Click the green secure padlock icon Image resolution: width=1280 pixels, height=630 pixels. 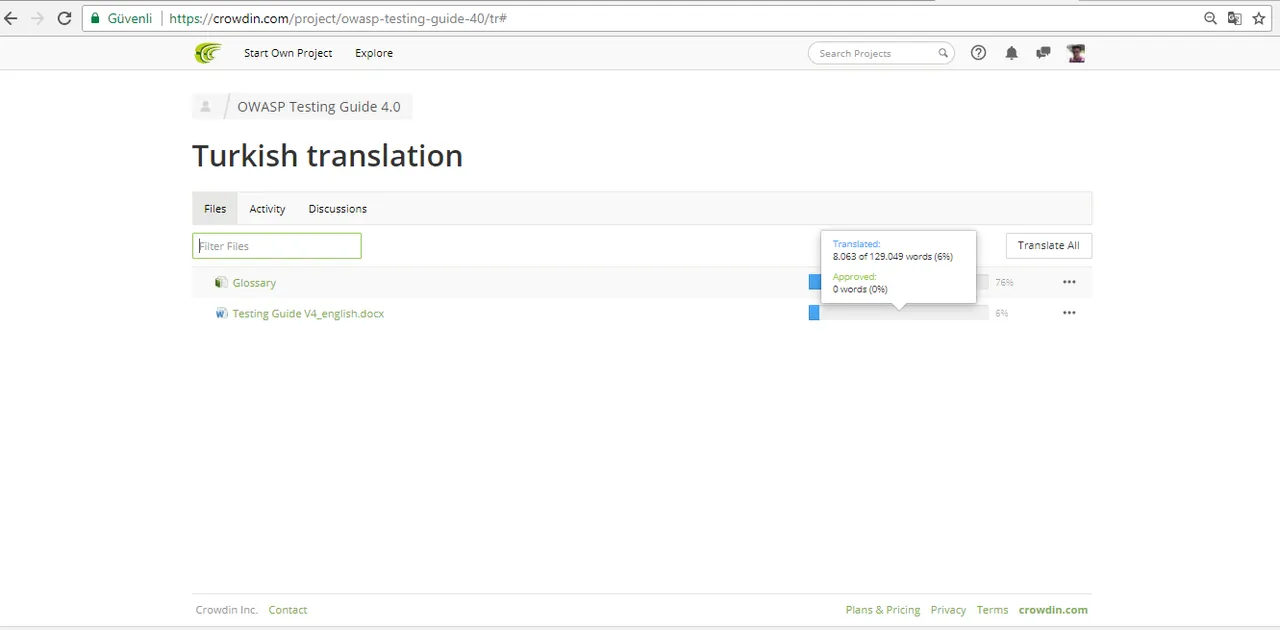click(x=96, y=18)
